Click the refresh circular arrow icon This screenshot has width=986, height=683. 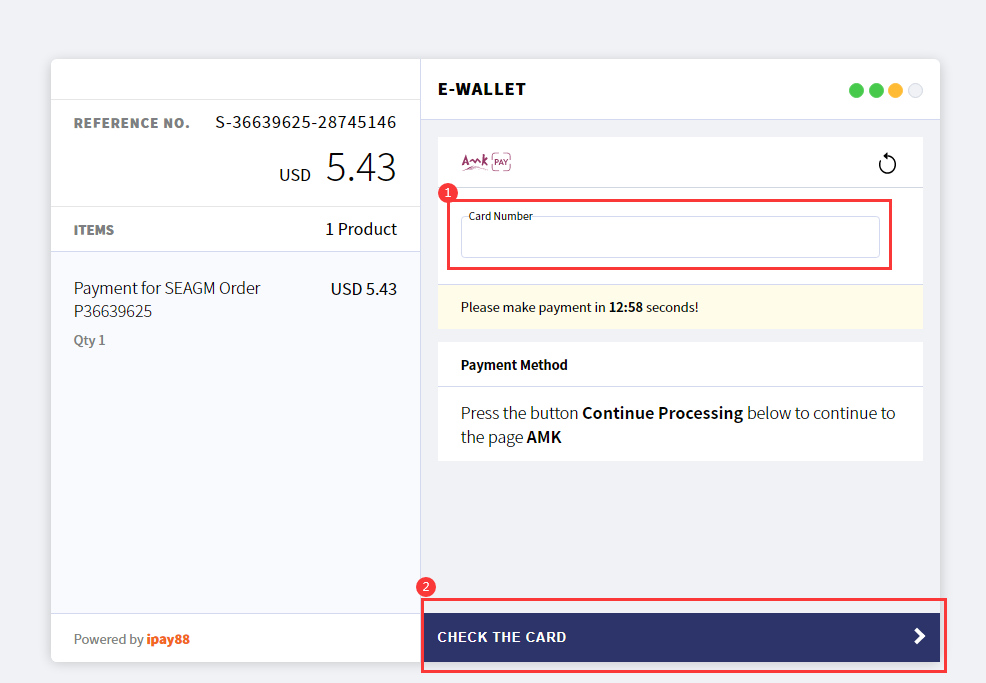pos(887,164)
